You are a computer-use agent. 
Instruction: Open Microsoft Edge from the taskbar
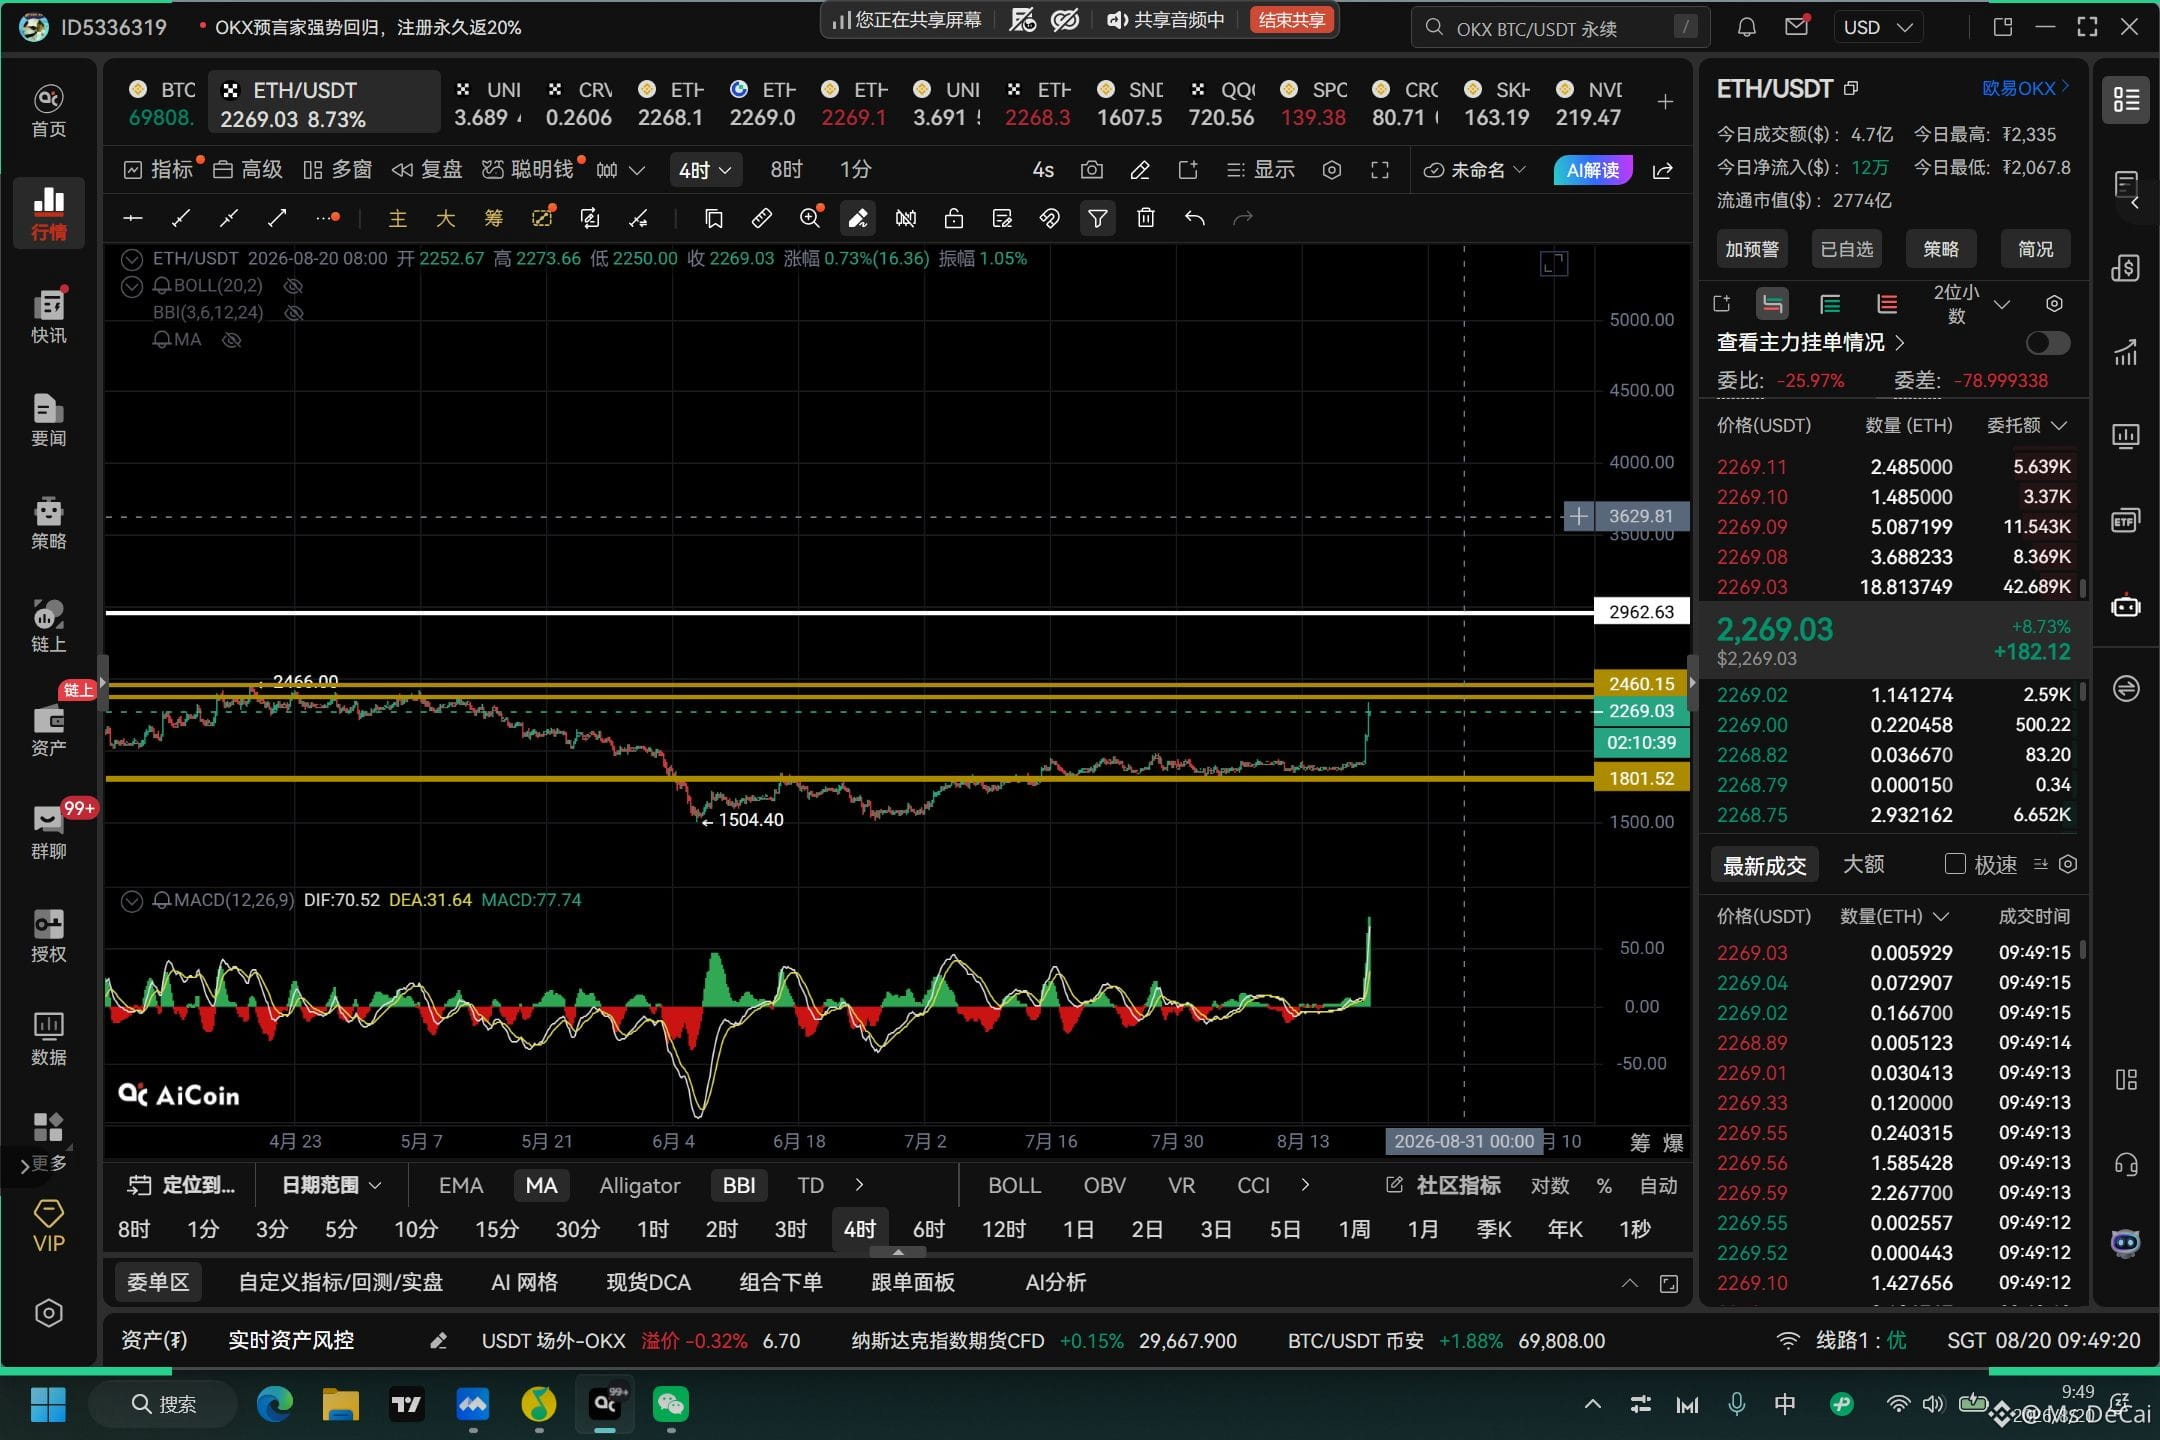(274, 1404)
